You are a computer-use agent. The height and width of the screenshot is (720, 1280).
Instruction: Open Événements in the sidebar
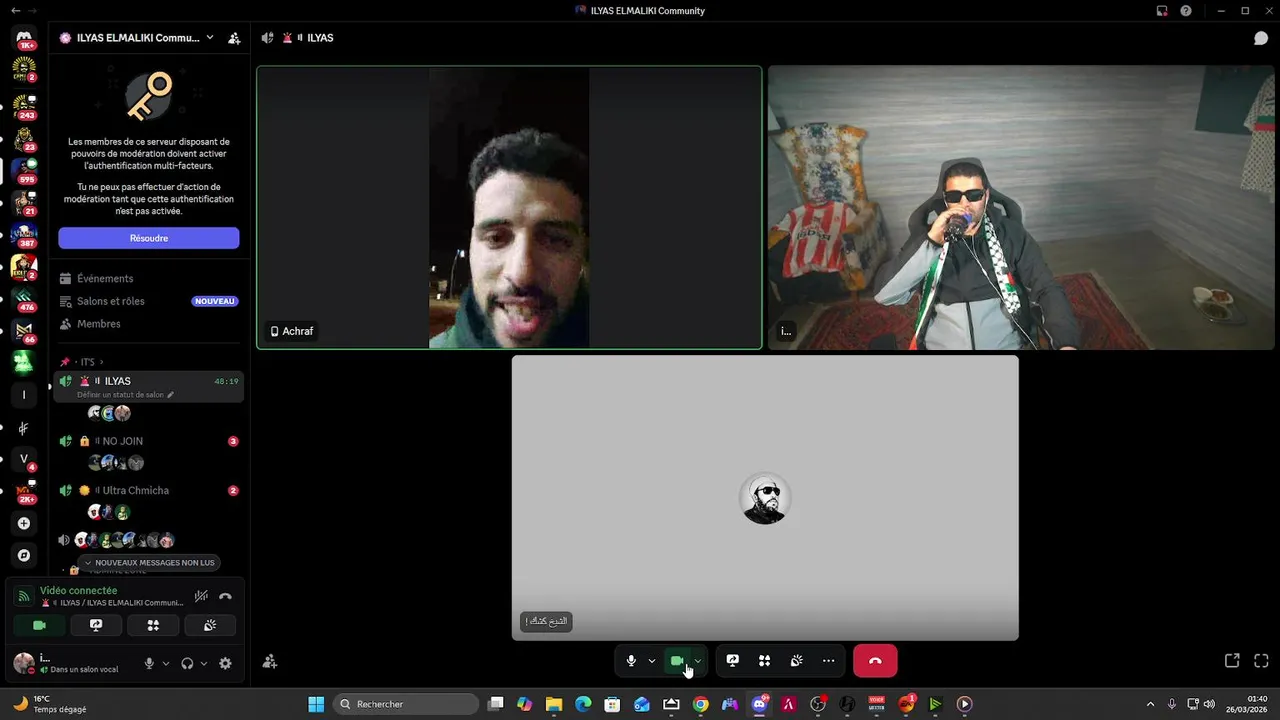pyautogui.click(x=149, y=279)
